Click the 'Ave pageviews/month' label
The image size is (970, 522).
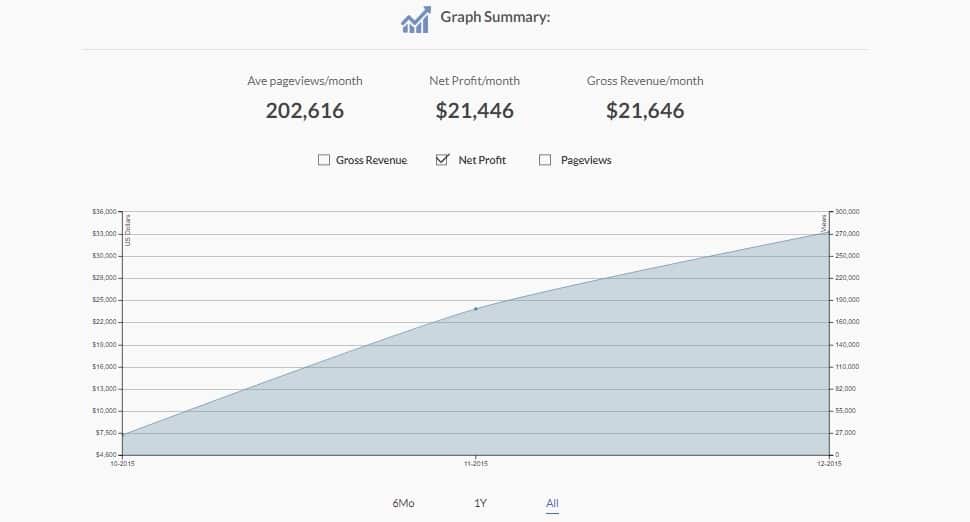(305, 81)
